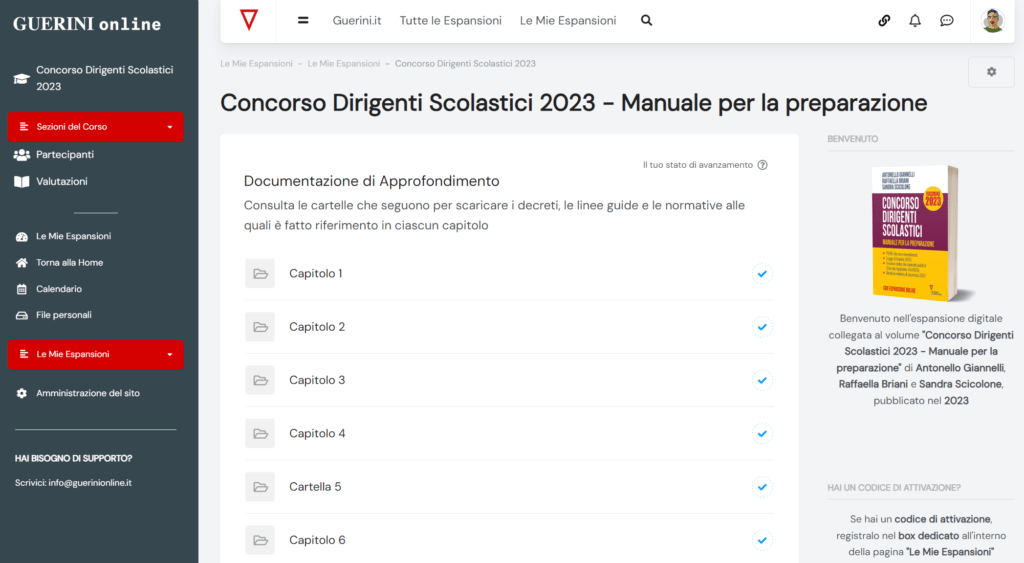This screenshot has width=1024, height=563.
Task: Open the Partecipanti sidebar link
Action: click(x=65, y=155)
